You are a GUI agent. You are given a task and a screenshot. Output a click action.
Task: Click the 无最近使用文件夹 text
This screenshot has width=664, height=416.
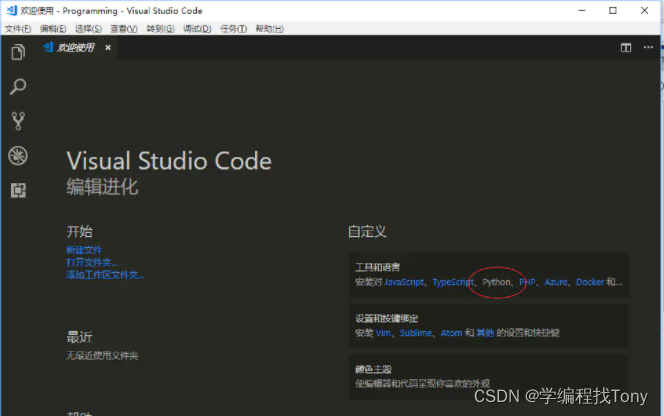102,355
